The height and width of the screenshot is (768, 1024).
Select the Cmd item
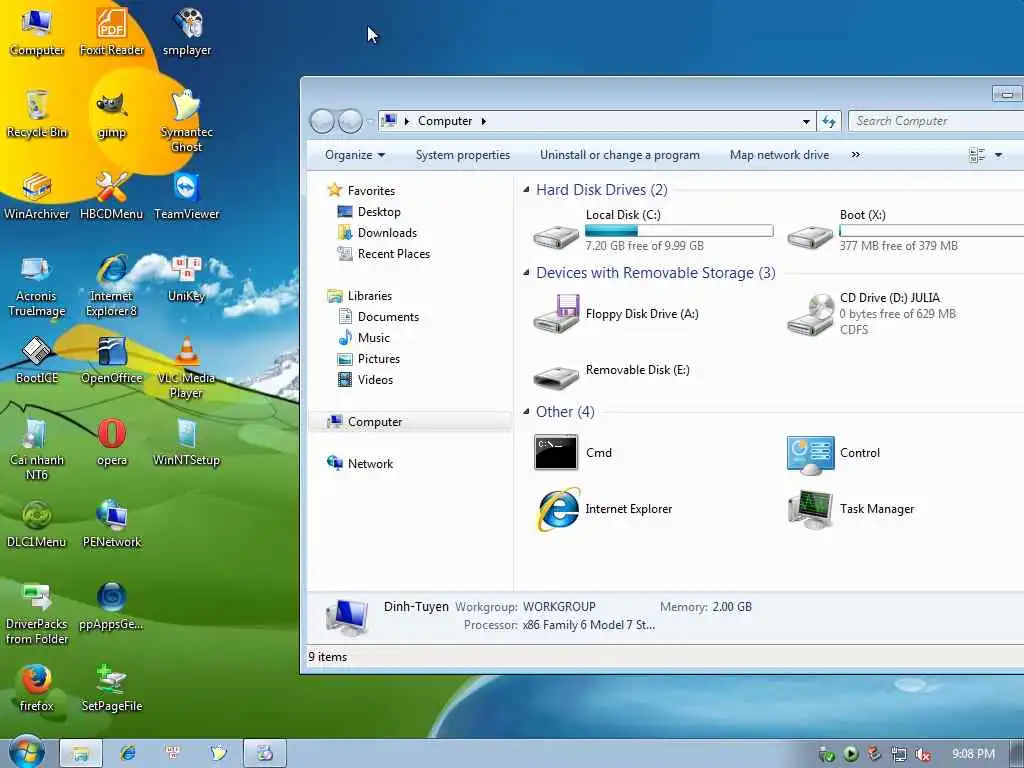point(573,453)
